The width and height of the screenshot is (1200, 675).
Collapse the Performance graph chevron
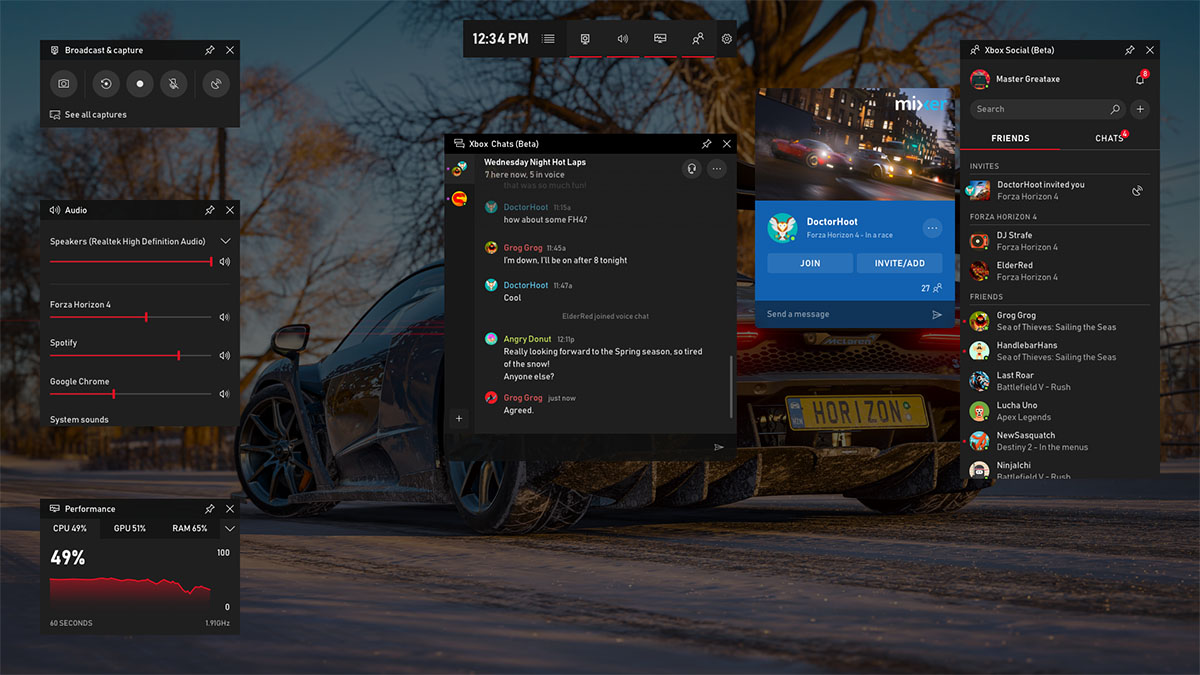pos(229,528)
